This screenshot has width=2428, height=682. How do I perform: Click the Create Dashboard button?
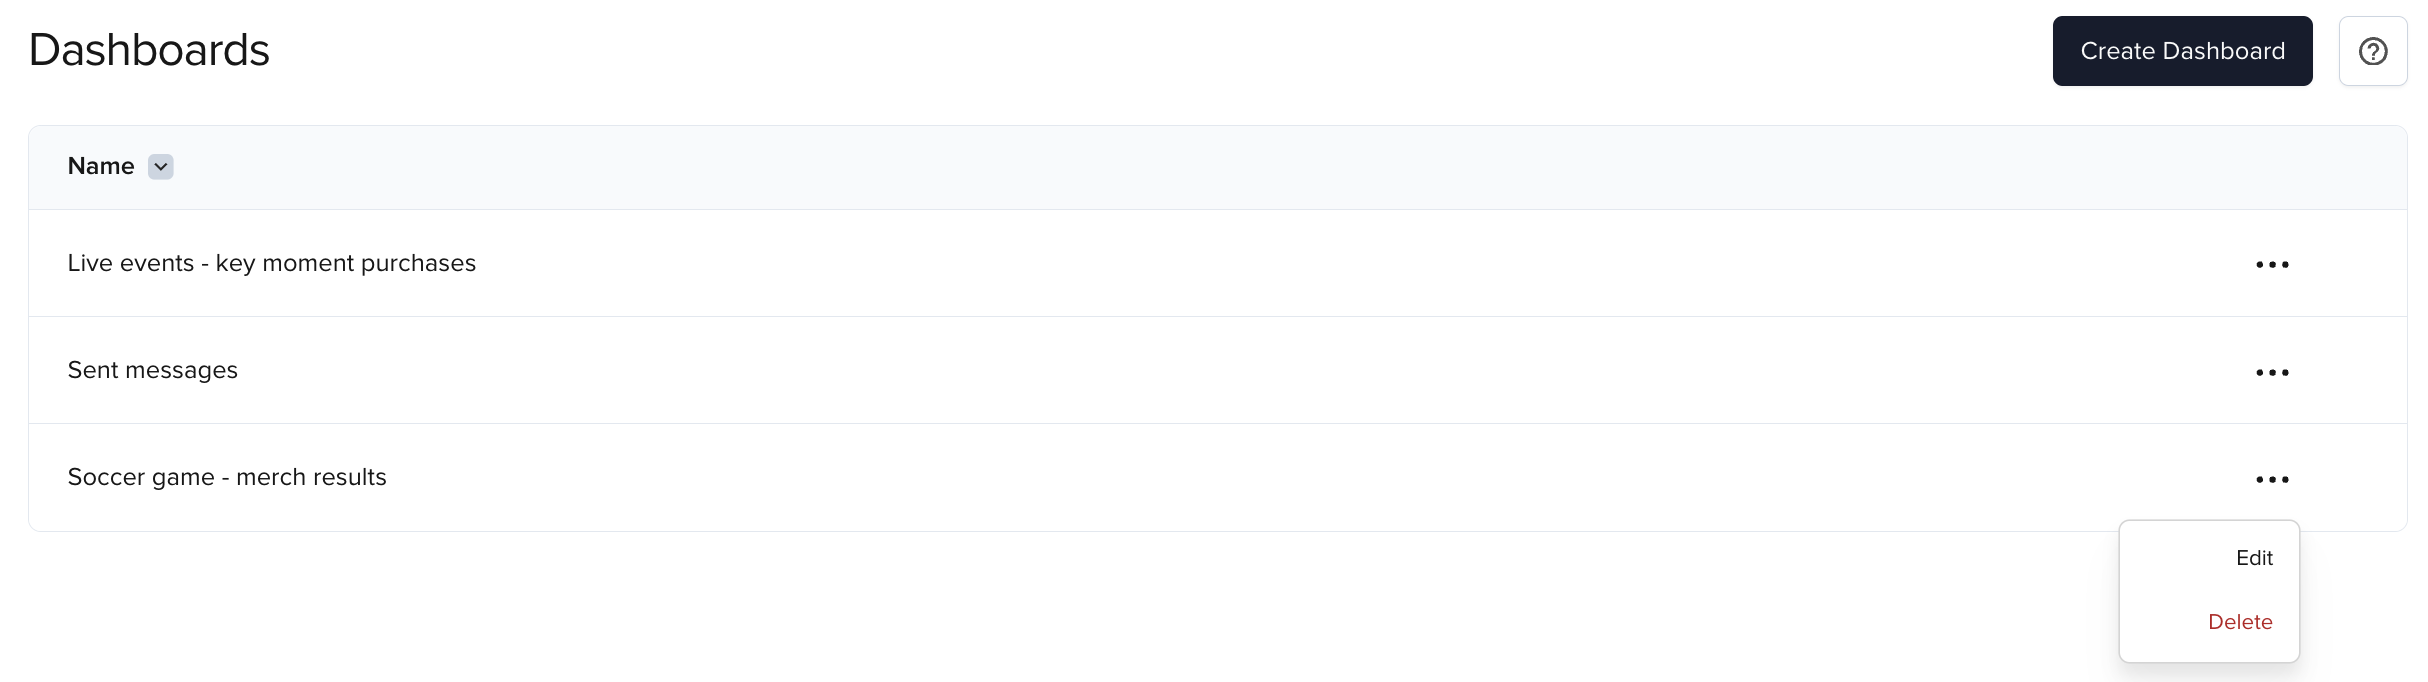coord(2183,51)
